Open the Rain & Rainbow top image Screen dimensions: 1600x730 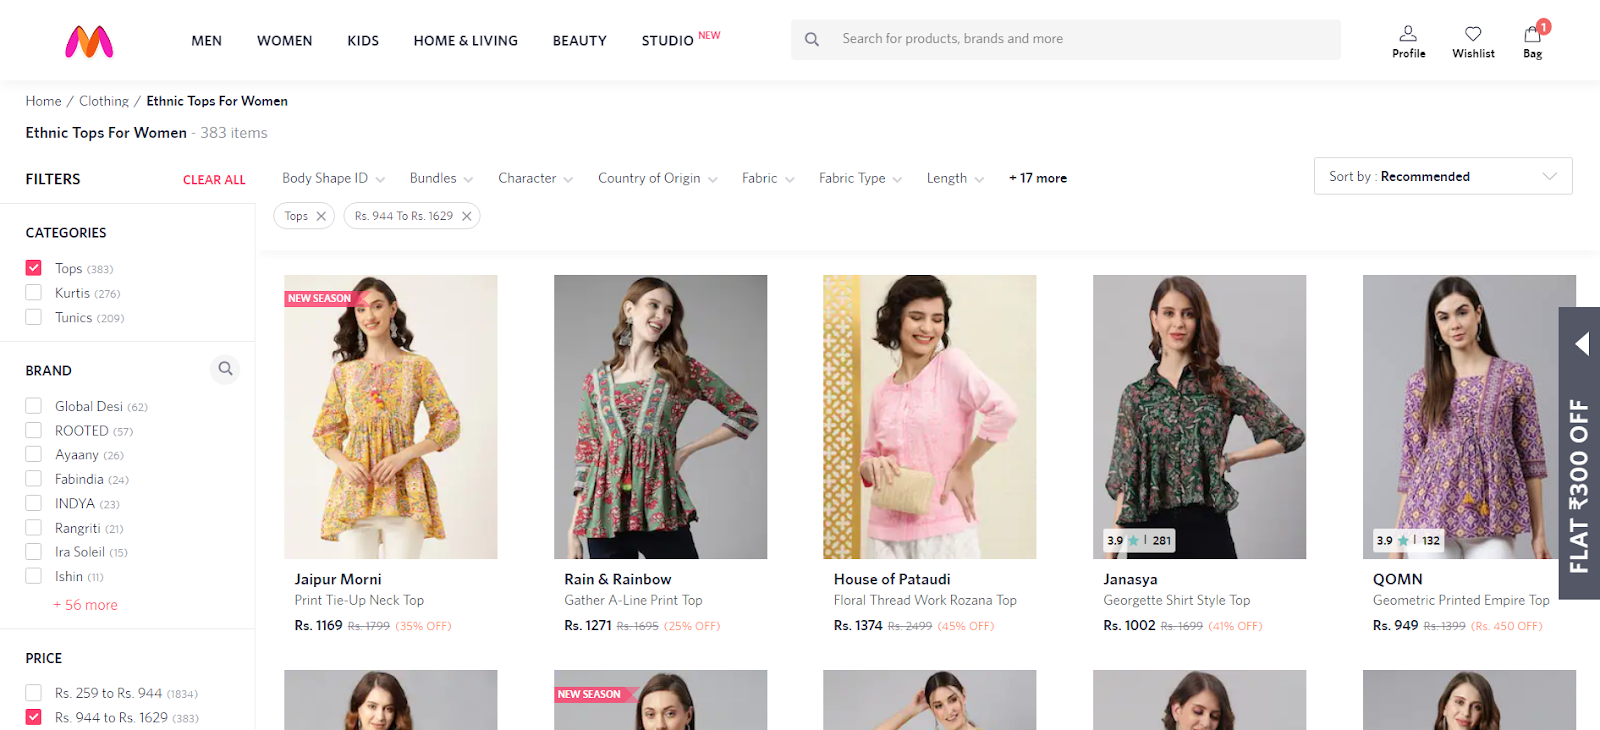[x=661, y=417]
